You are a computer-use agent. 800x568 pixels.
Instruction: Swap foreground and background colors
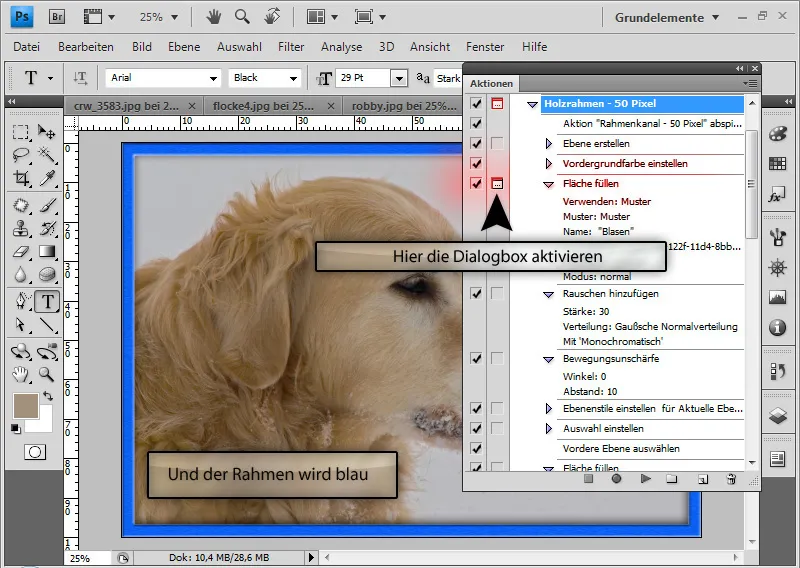click(x=48, y=396)
